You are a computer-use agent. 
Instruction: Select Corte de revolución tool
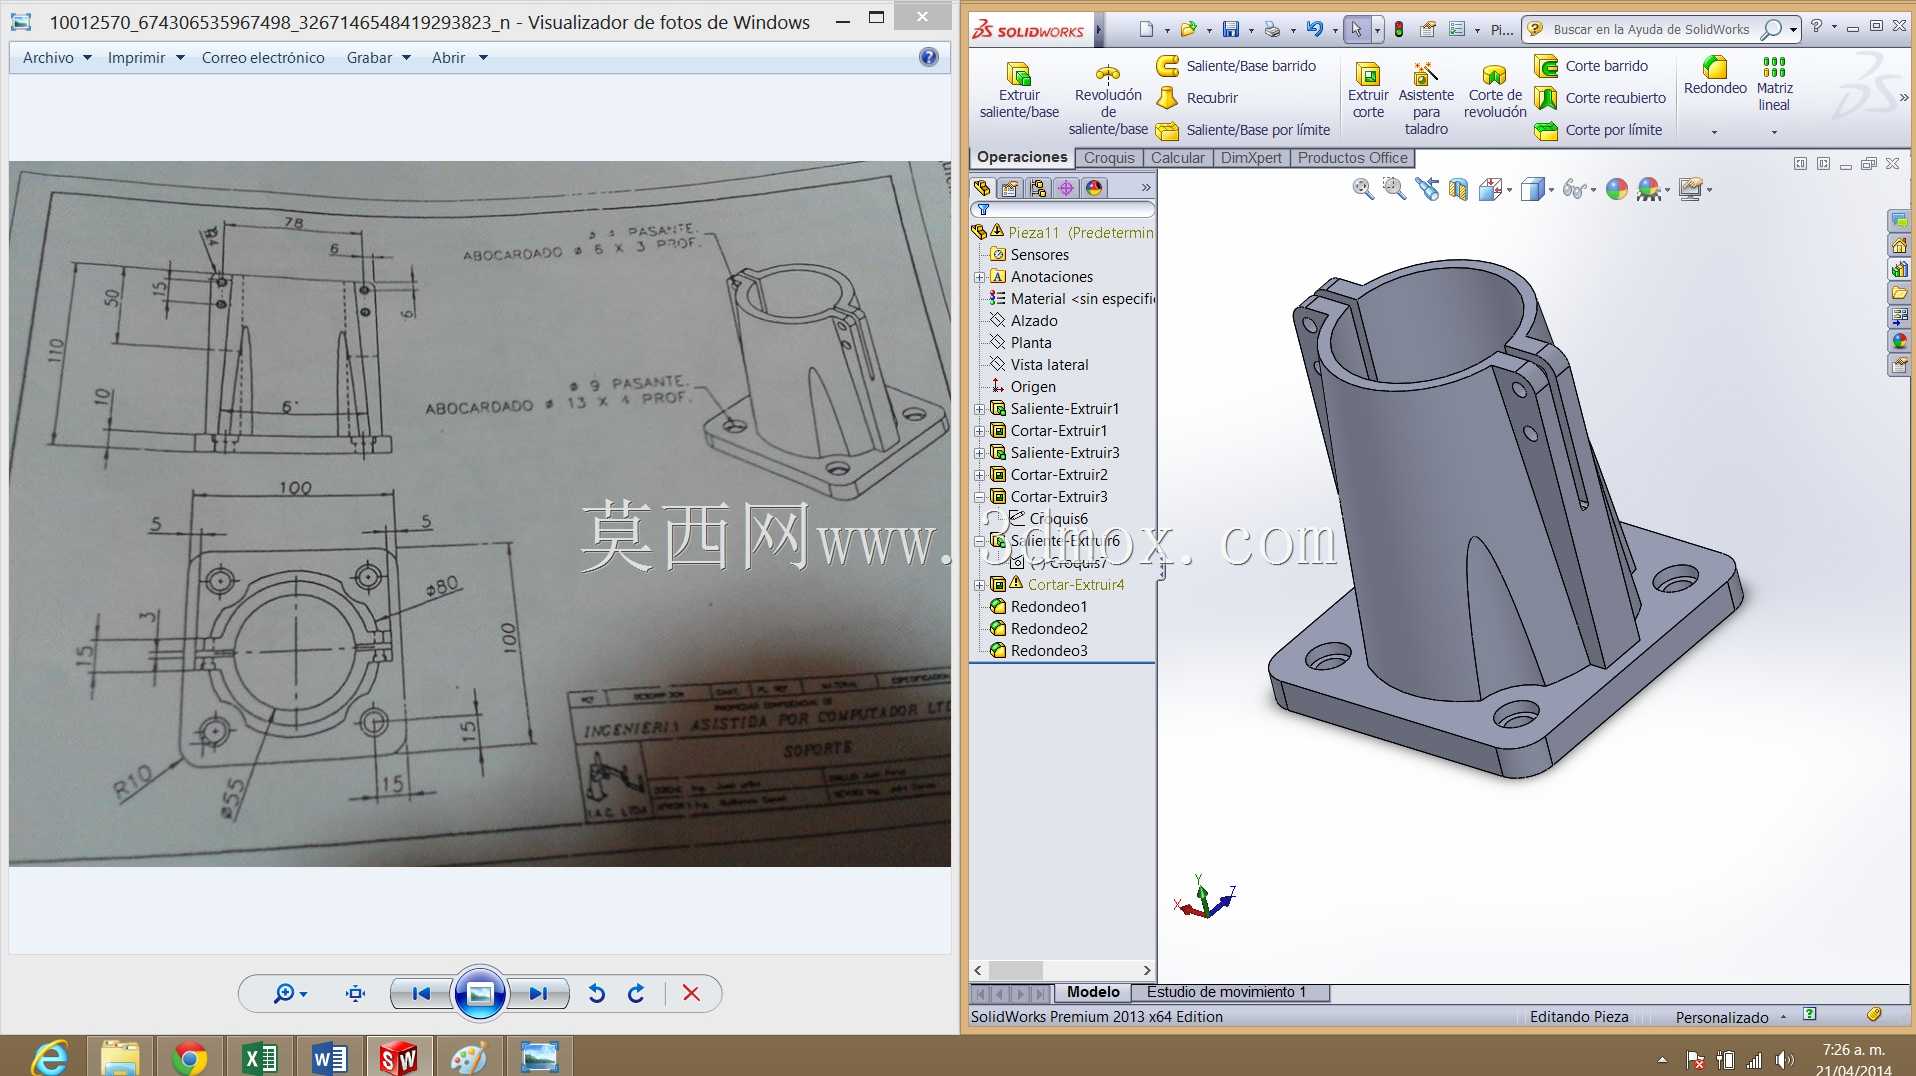click(x=1495, y=90)
